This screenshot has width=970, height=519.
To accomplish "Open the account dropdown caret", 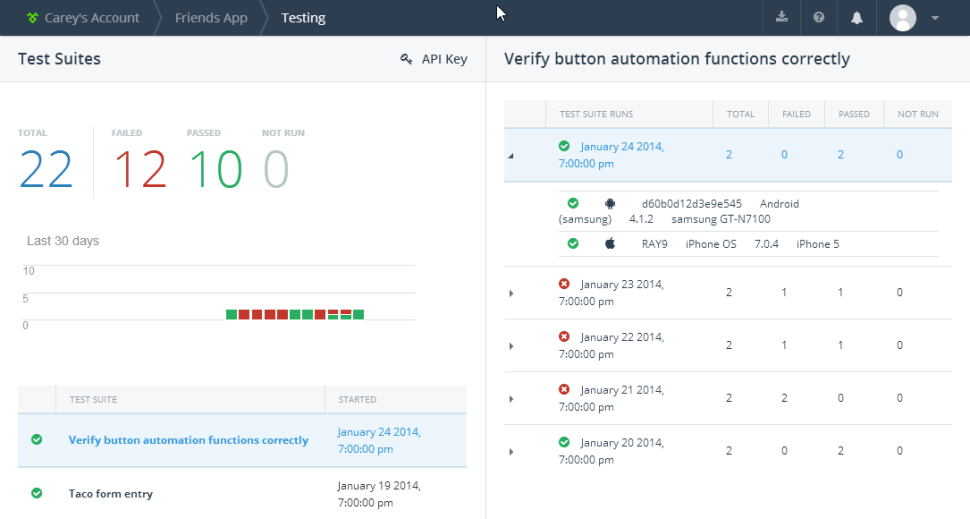I will click(x=935, y=18).
